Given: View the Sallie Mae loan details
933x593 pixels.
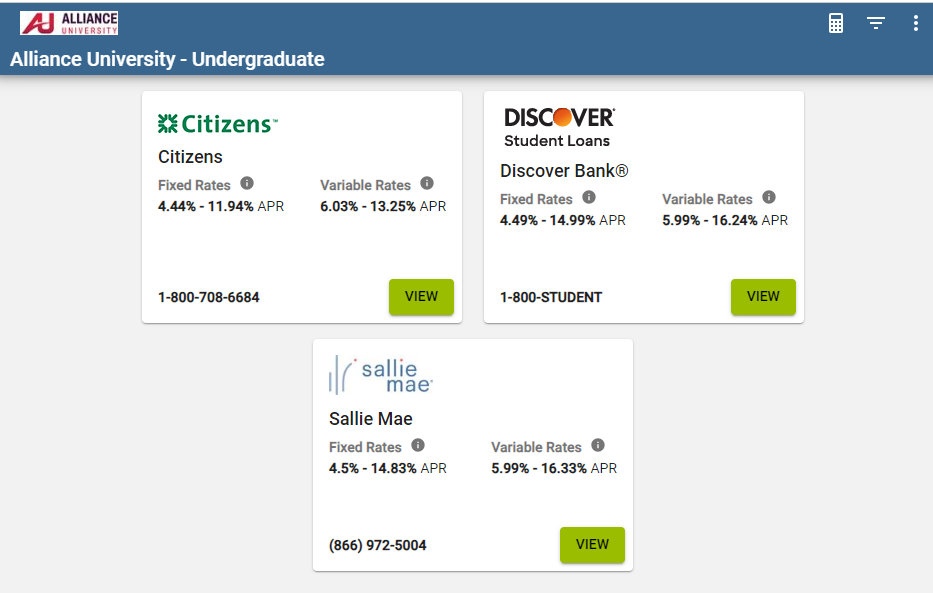Looking at the screenshot, I should pos(593,545).
